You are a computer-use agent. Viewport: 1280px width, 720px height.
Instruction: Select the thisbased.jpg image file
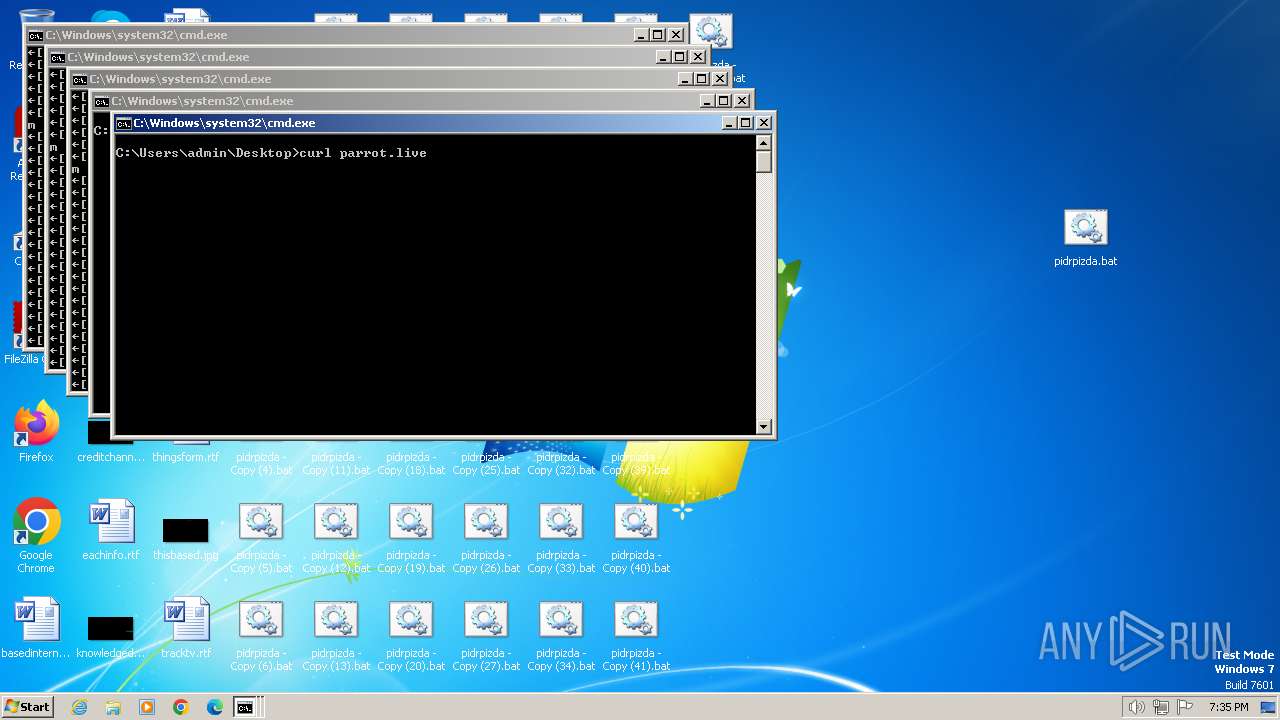[x=186, y=537]
